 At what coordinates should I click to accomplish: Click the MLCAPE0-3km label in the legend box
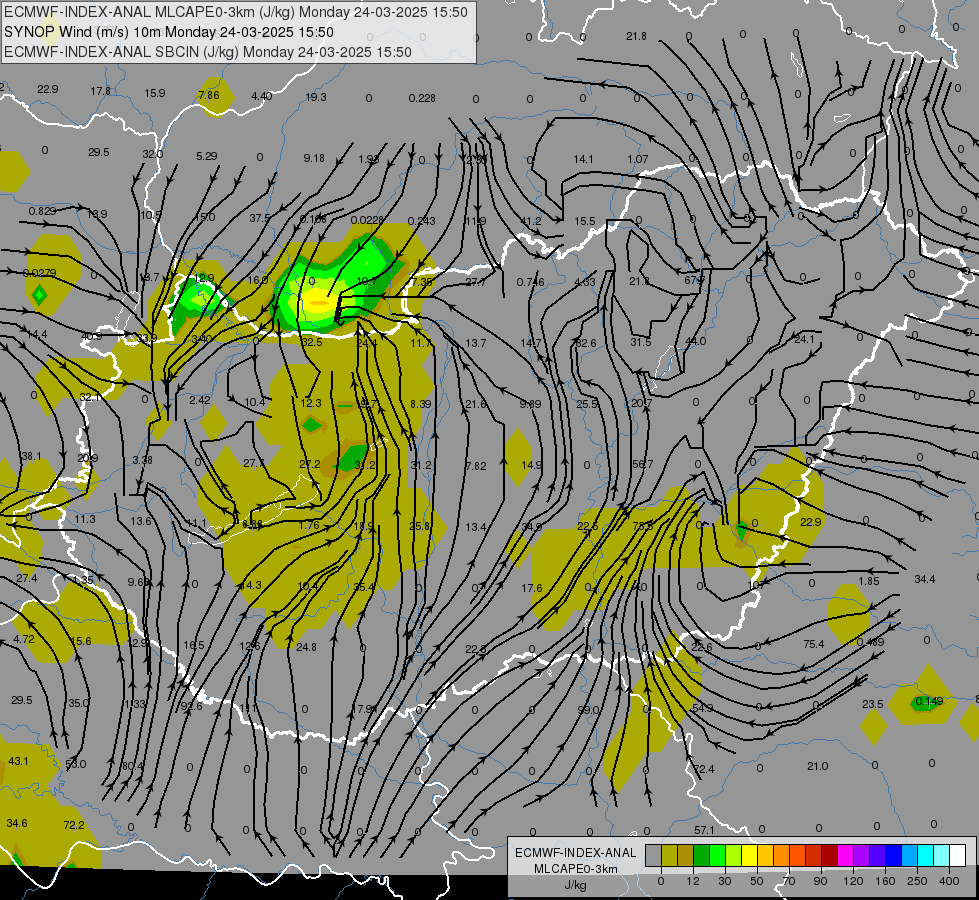click(576, 869)
